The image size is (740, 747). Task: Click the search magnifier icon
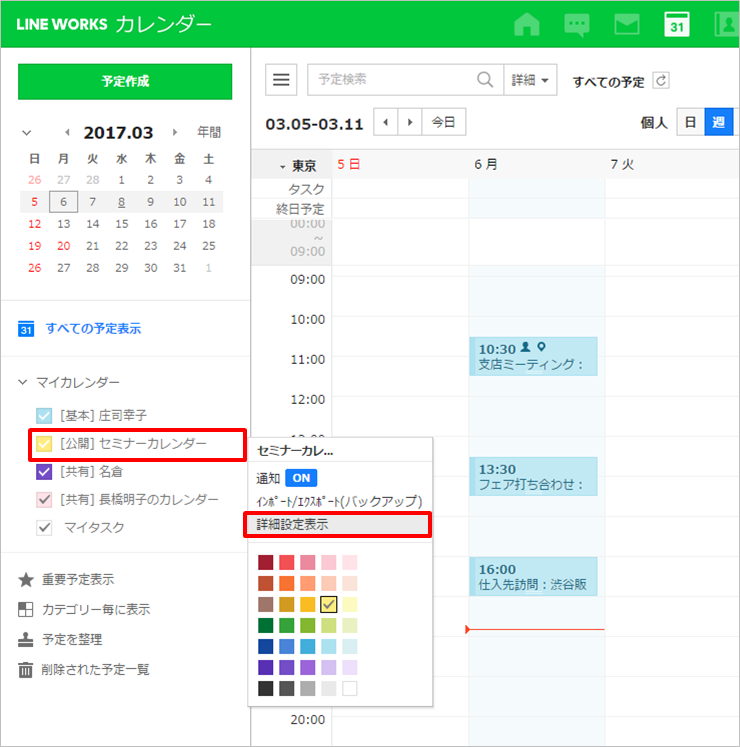coord(485,80)
